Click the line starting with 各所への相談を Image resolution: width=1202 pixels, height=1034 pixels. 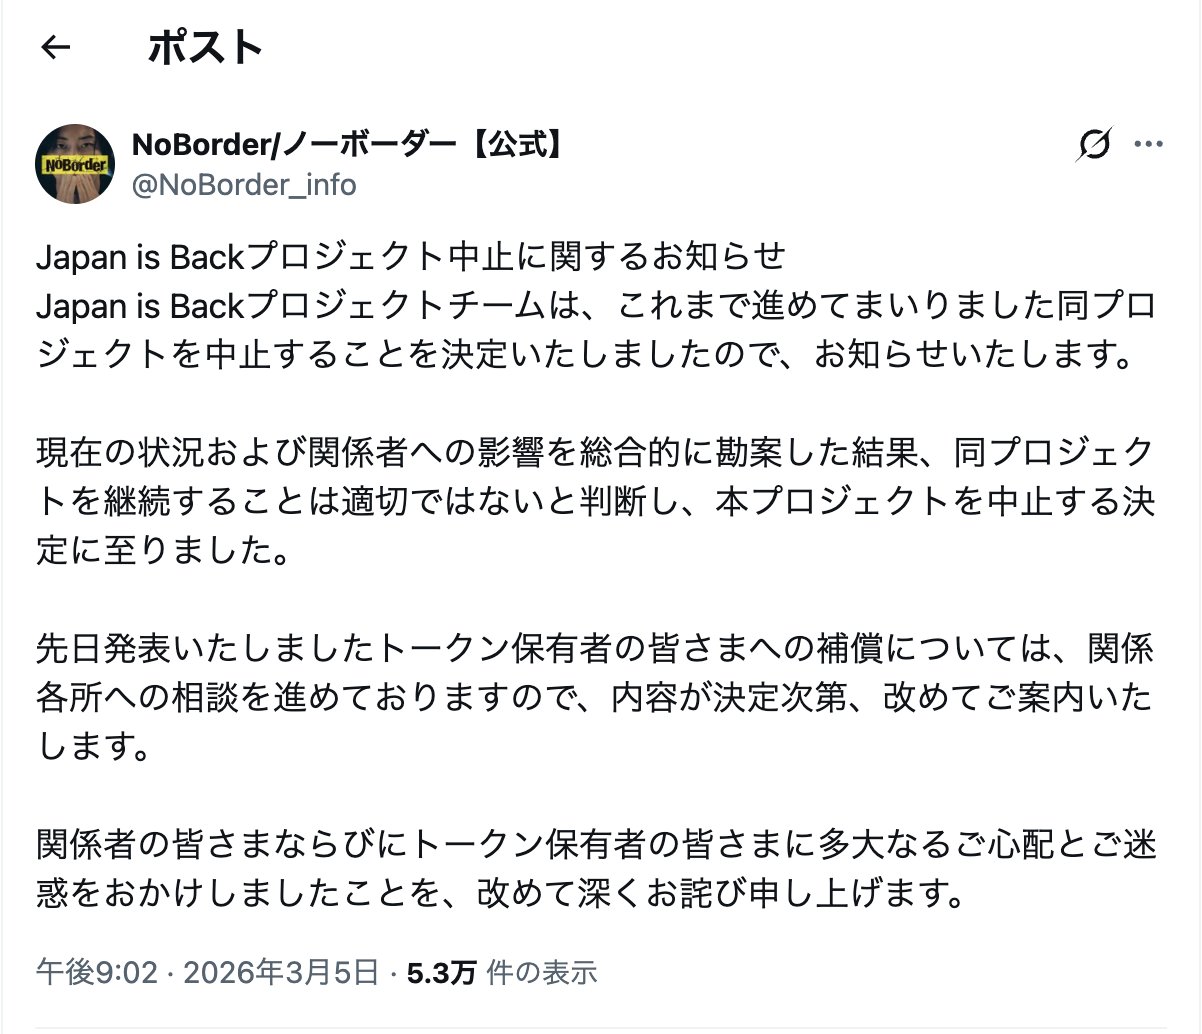(x=595, y=697)
